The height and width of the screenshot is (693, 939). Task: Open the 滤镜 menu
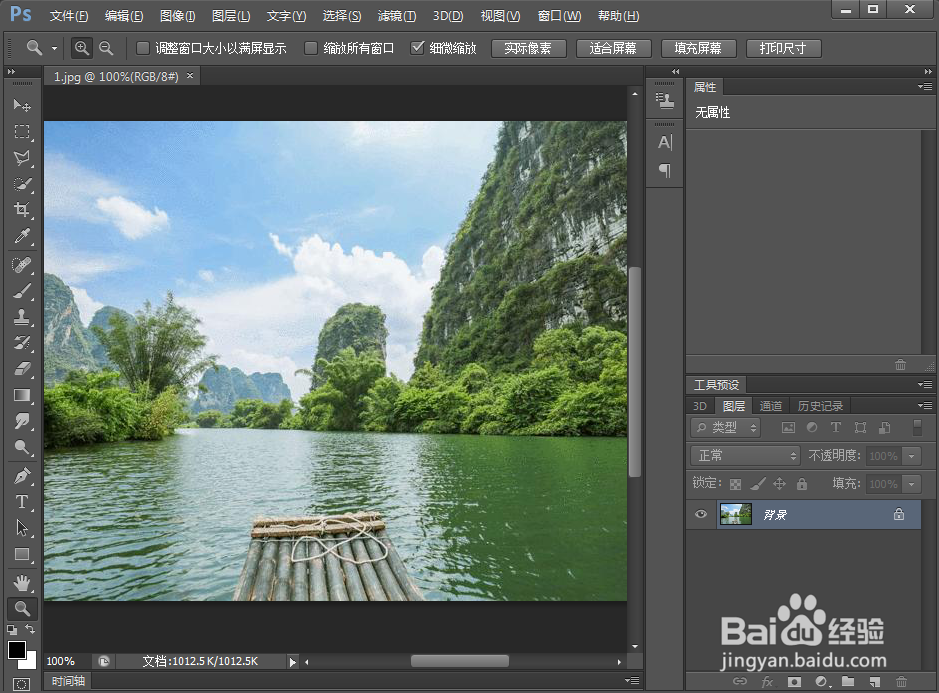(x=396, y=15)
